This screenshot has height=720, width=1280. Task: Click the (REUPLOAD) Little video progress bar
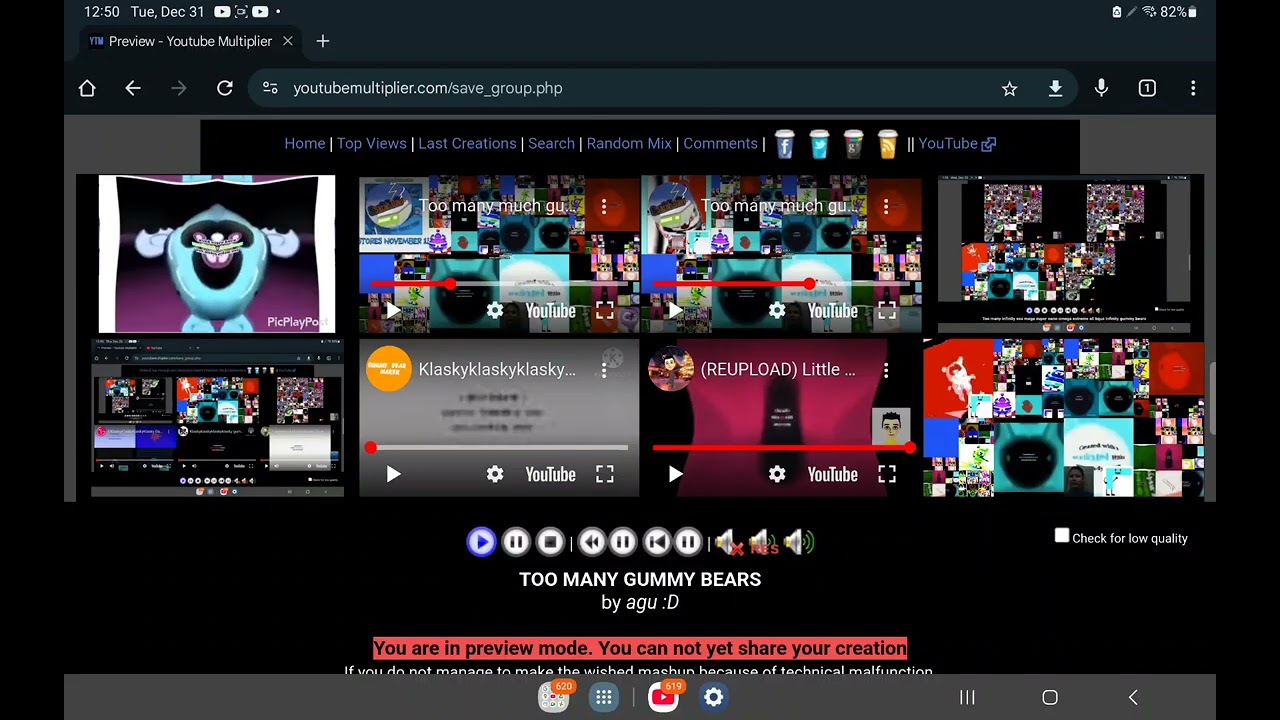click(x=781, y=448)
